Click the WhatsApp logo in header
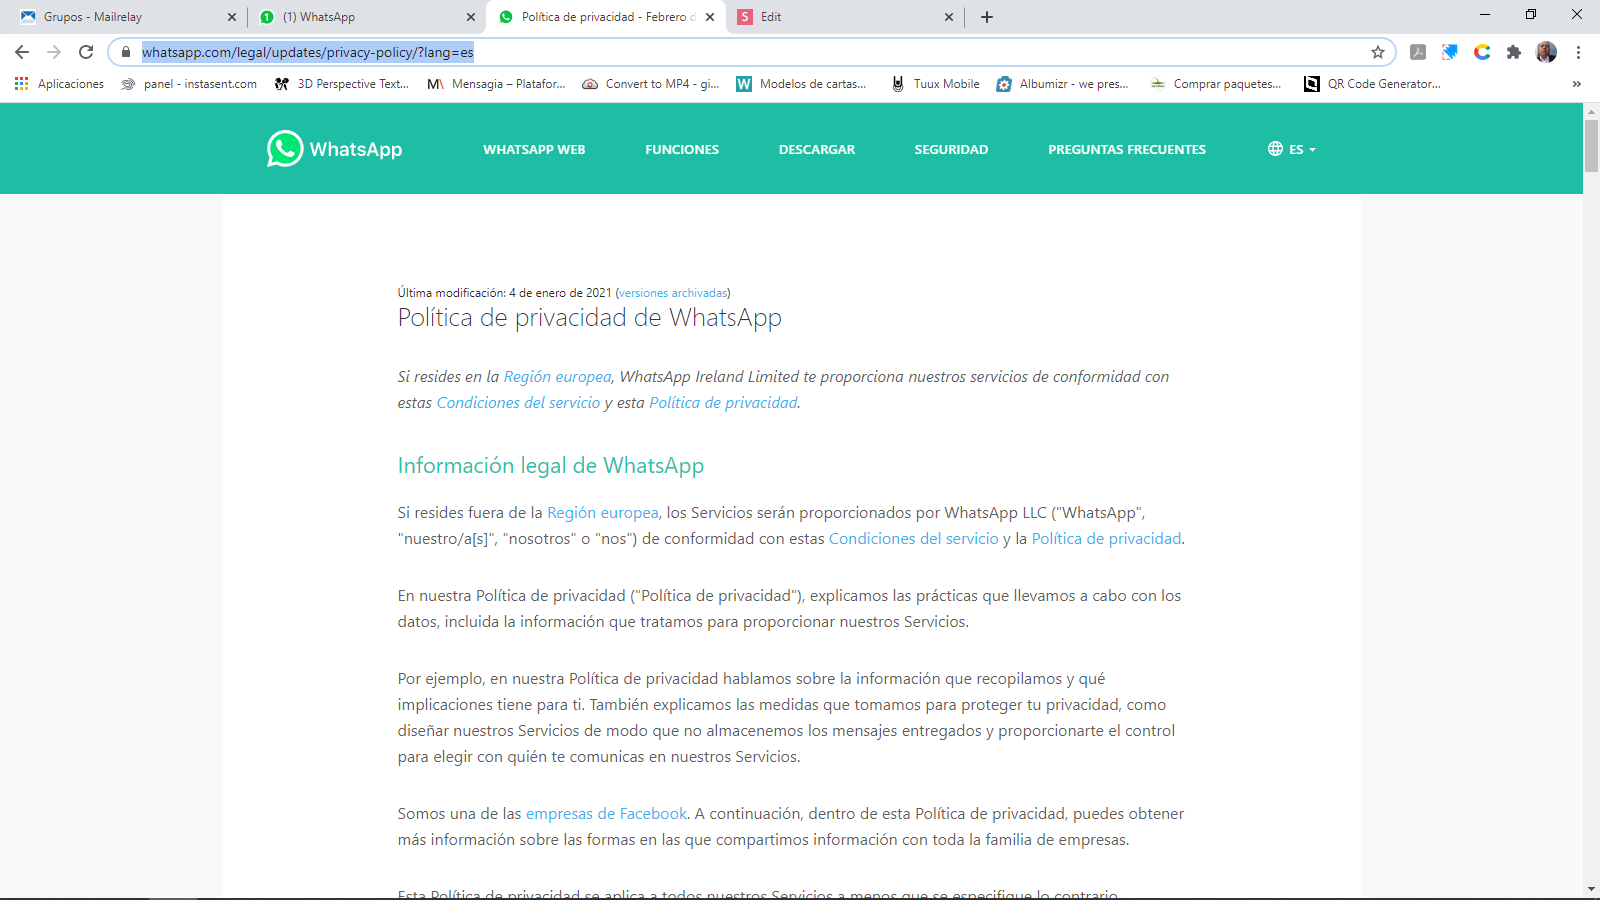1600x900 pixels. tap(334, 149)
